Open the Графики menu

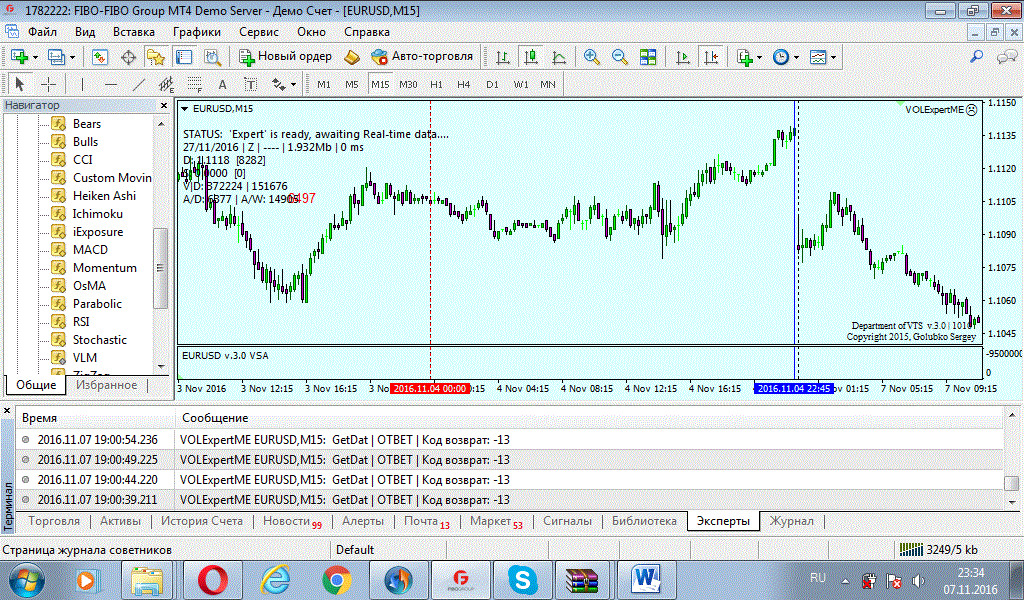point(197,32)
